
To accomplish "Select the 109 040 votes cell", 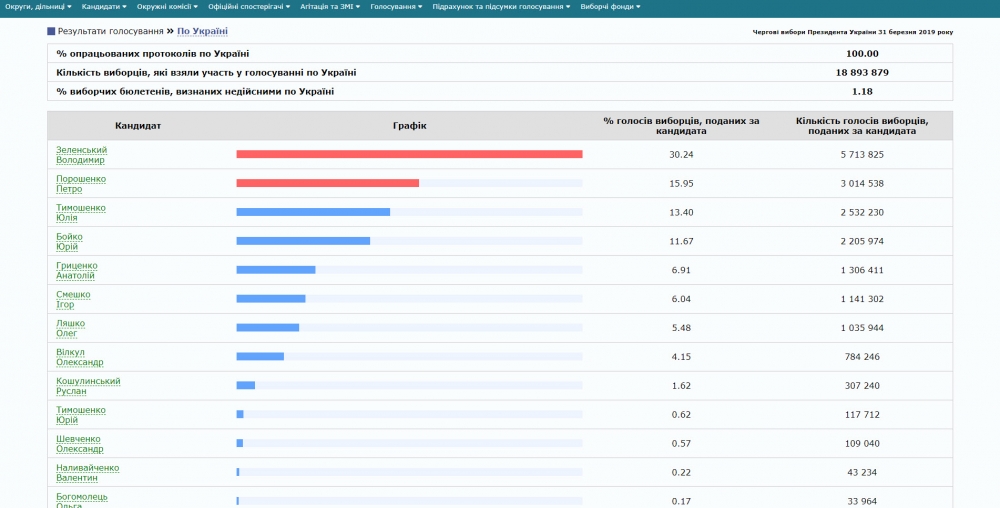I will (862, 444).
